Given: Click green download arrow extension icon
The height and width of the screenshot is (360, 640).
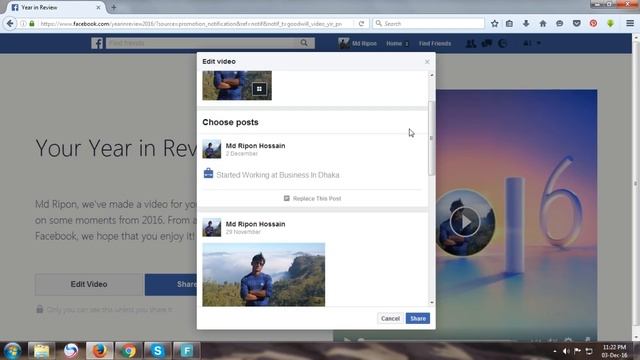Looking at the screenshot, I should pos(610,24).
